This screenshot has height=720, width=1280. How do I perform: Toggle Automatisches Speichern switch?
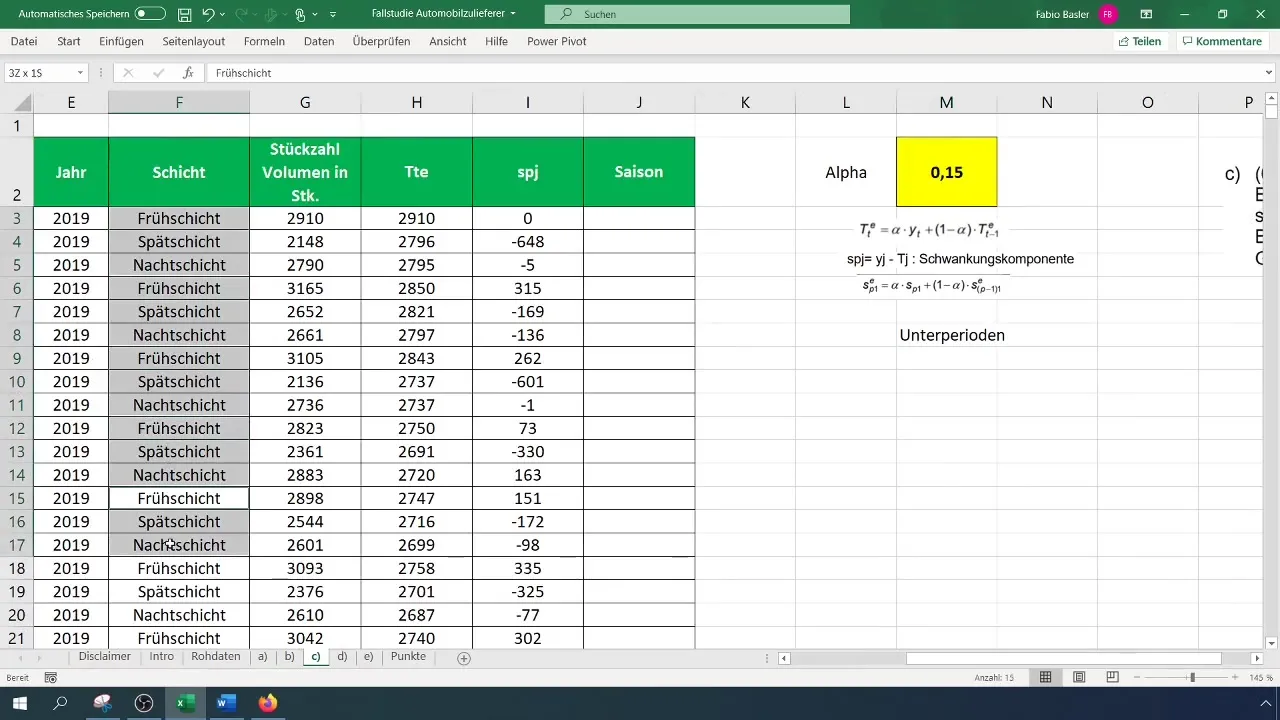click(150, 14)
